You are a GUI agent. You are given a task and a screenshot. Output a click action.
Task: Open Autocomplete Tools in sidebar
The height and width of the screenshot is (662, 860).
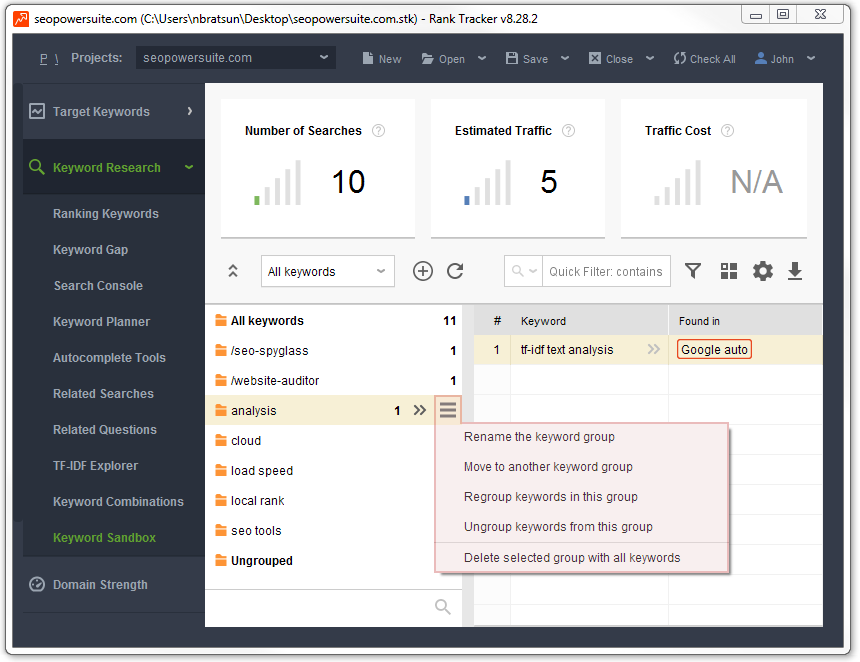coord(109,358)
